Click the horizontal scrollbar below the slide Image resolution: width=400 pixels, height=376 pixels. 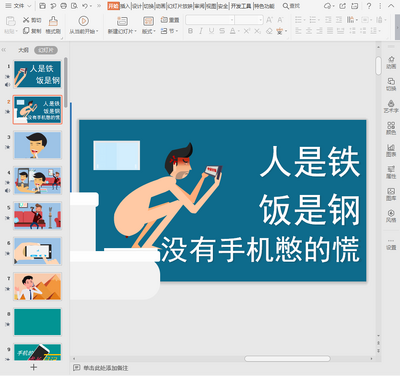[287, 359]
